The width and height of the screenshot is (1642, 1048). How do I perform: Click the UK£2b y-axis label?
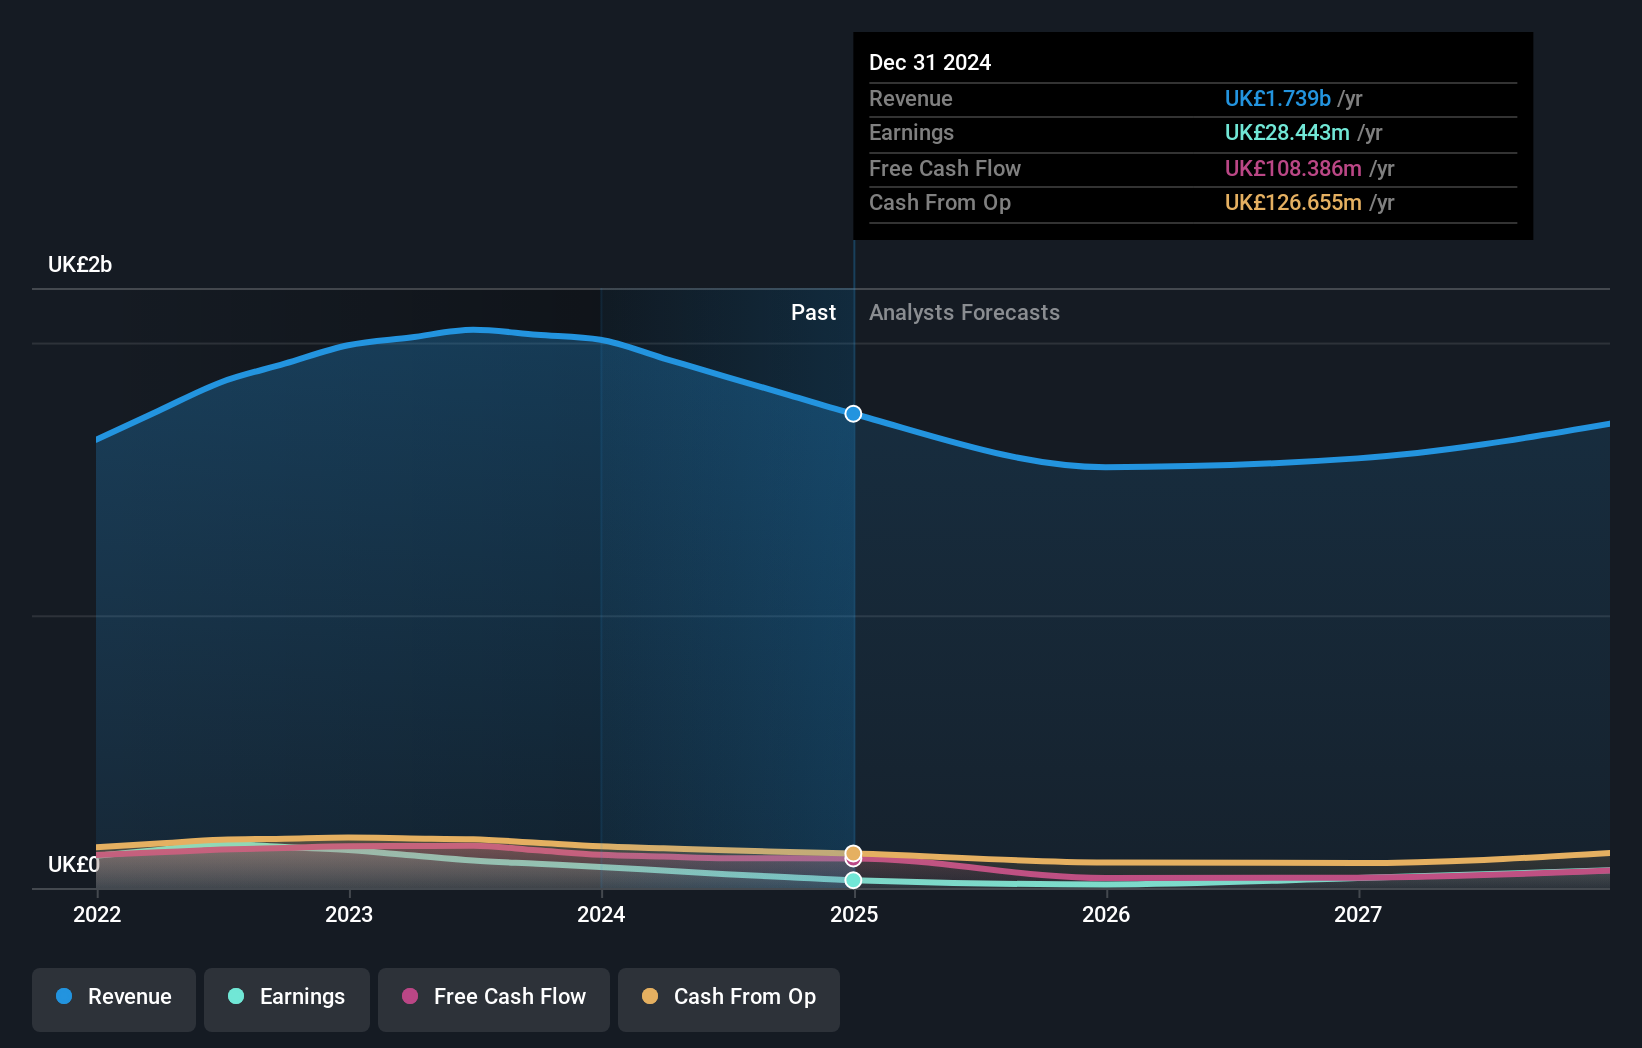(80, 264)
